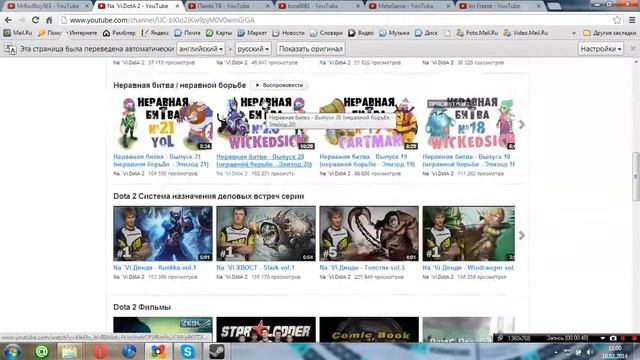Open the русский target language dropdown
Viewport: 640px width, 360px height.
(x=253, y=49)
